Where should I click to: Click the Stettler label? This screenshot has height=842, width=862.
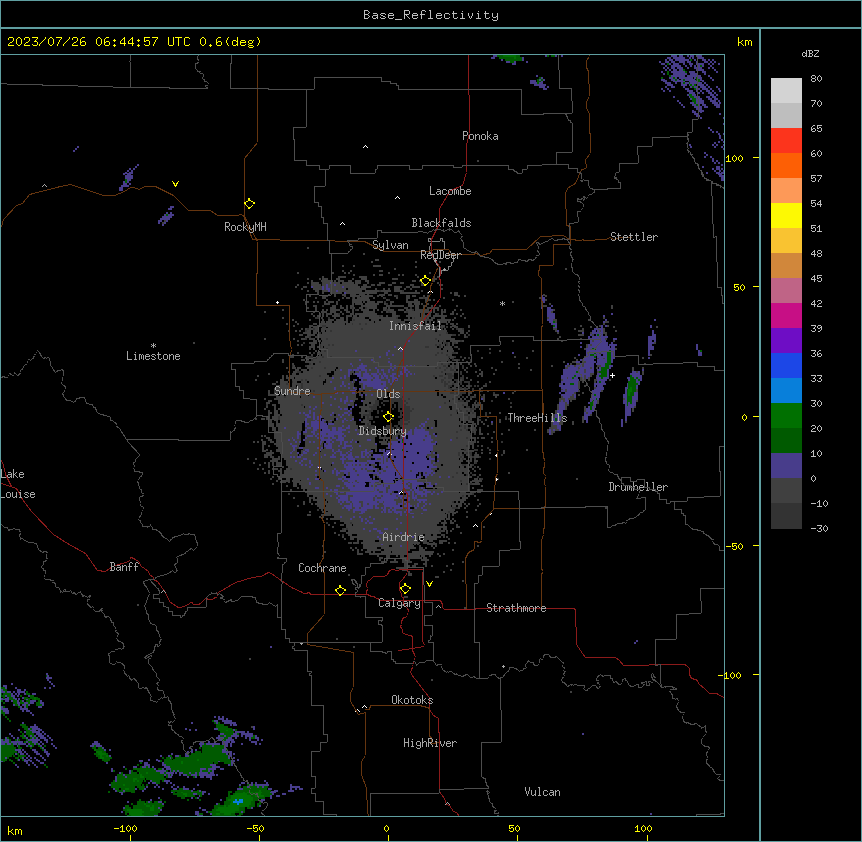[x=634, y=237]
